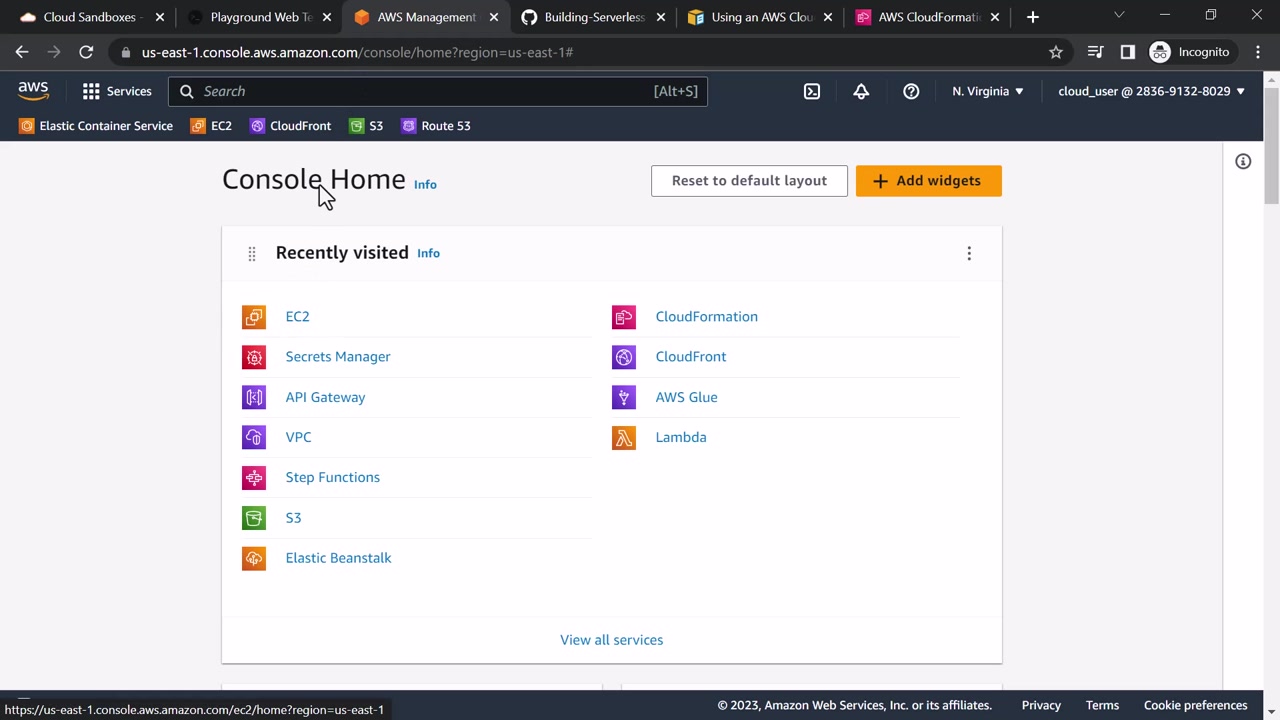Viewport: 1280px width, 720px height.
Task: Click the S3 icon in Recently visited
Action: [254, 518]
